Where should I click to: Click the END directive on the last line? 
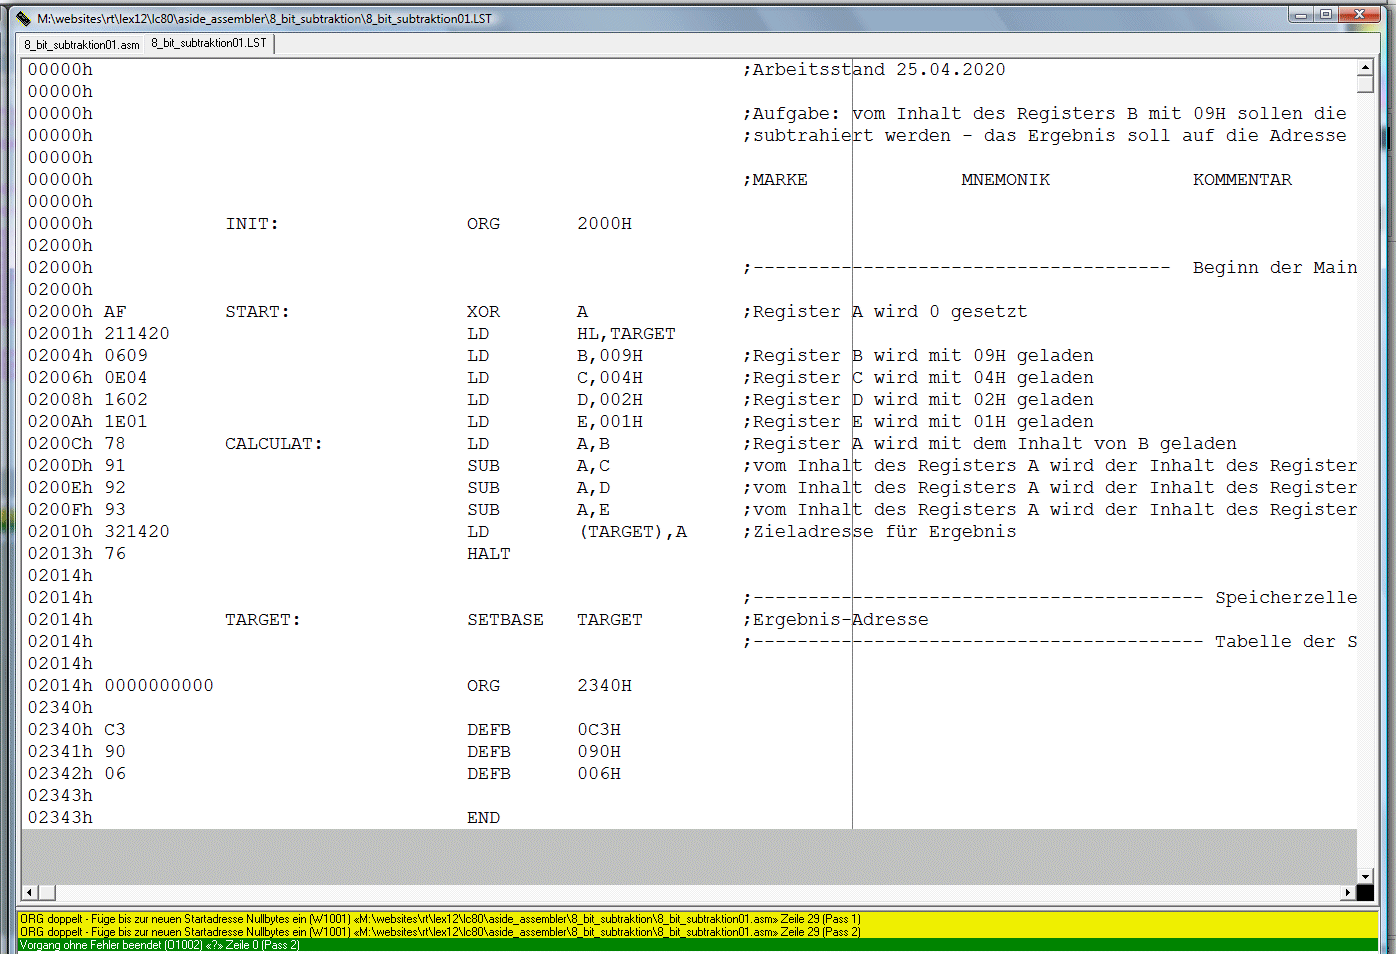point(483,818)
